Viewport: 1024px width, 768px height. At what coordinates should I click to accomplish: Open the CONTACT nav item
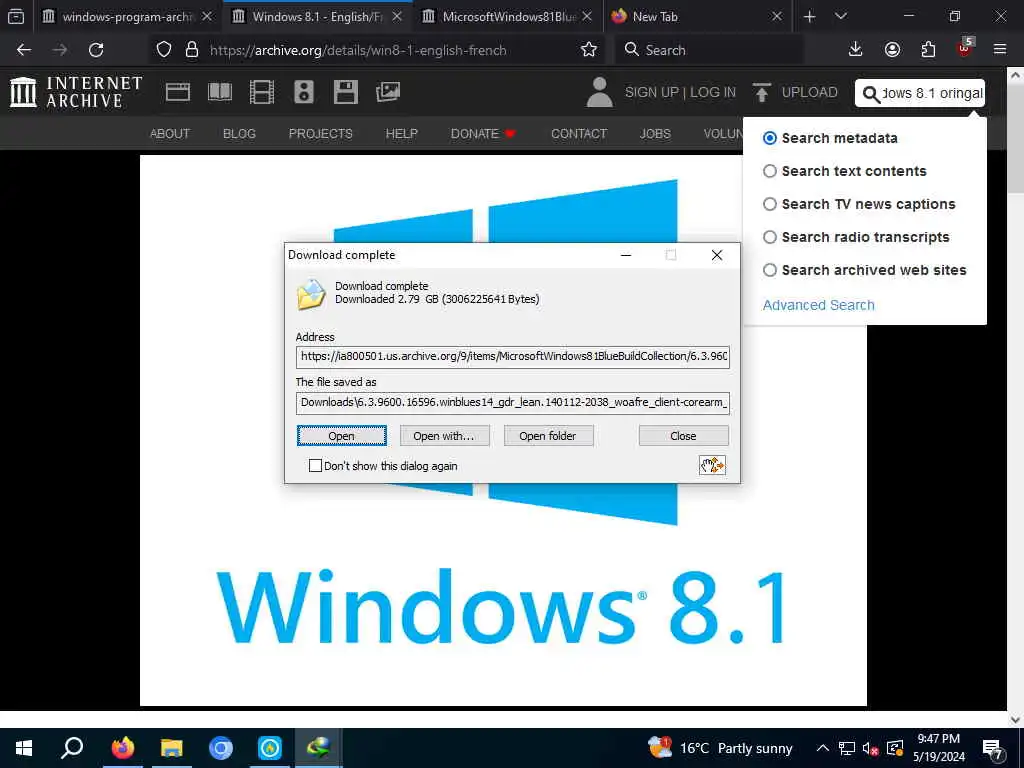point(579,134)
